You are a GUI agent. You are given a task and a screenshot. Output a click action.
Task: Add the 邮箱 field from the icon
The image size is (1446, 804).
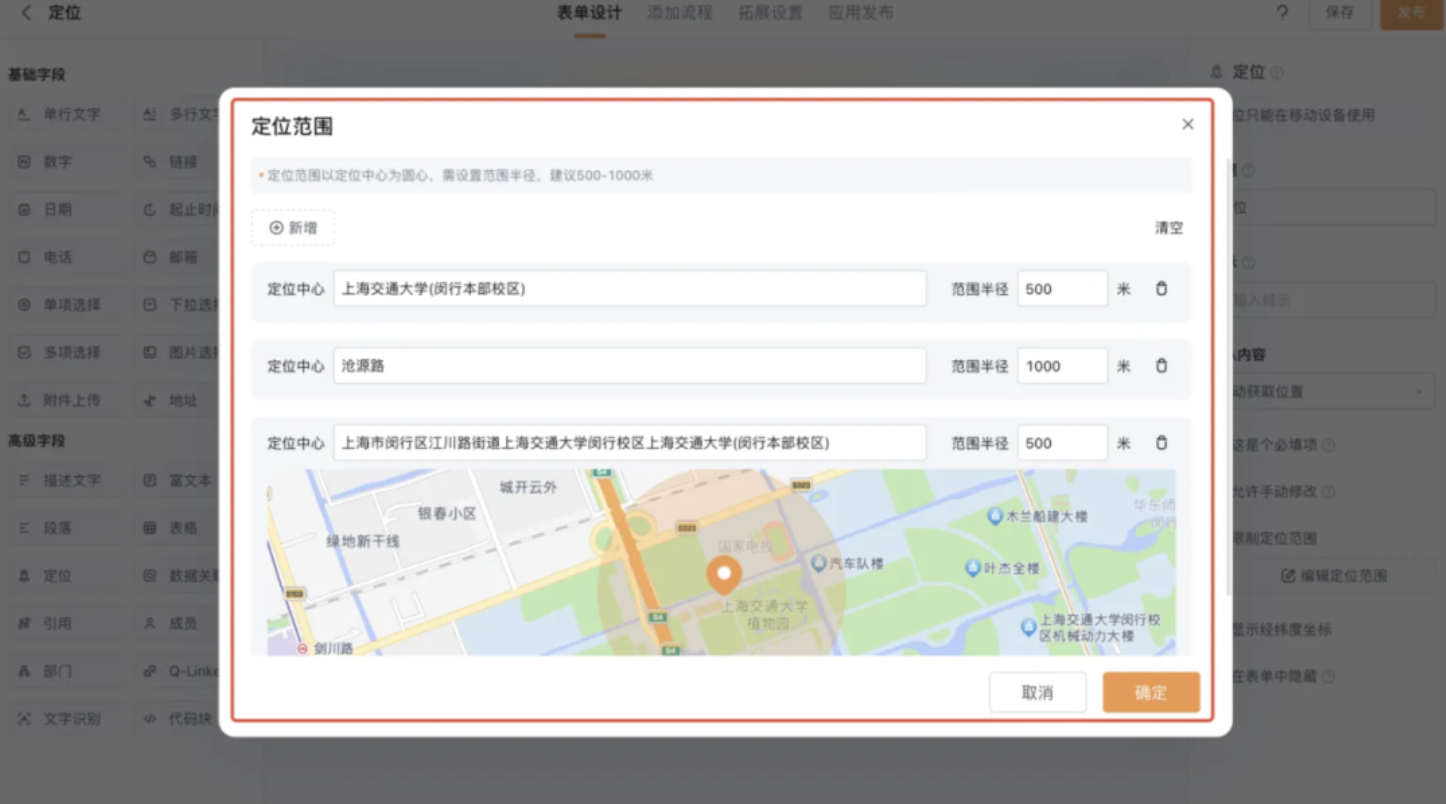[x=150, y=257]
